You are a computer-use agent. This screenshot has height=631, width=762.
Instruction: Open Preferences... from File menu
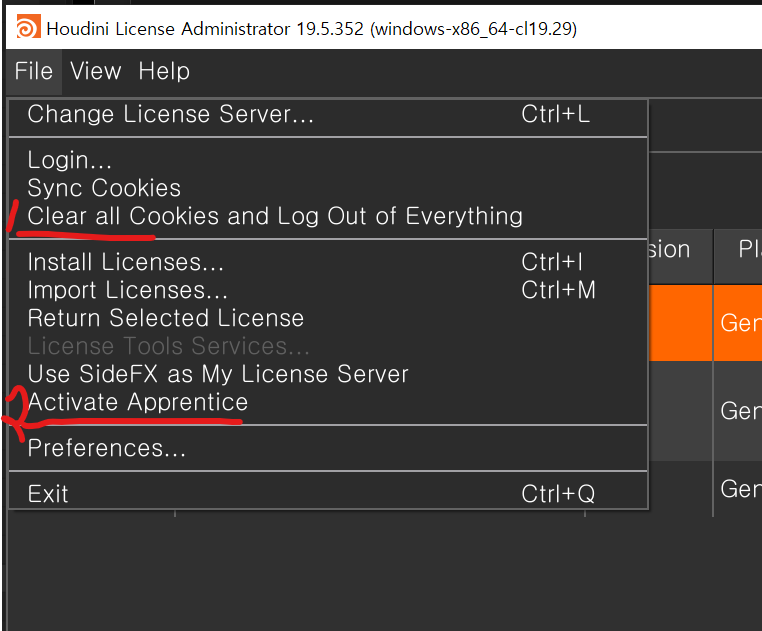click(328, 448)
